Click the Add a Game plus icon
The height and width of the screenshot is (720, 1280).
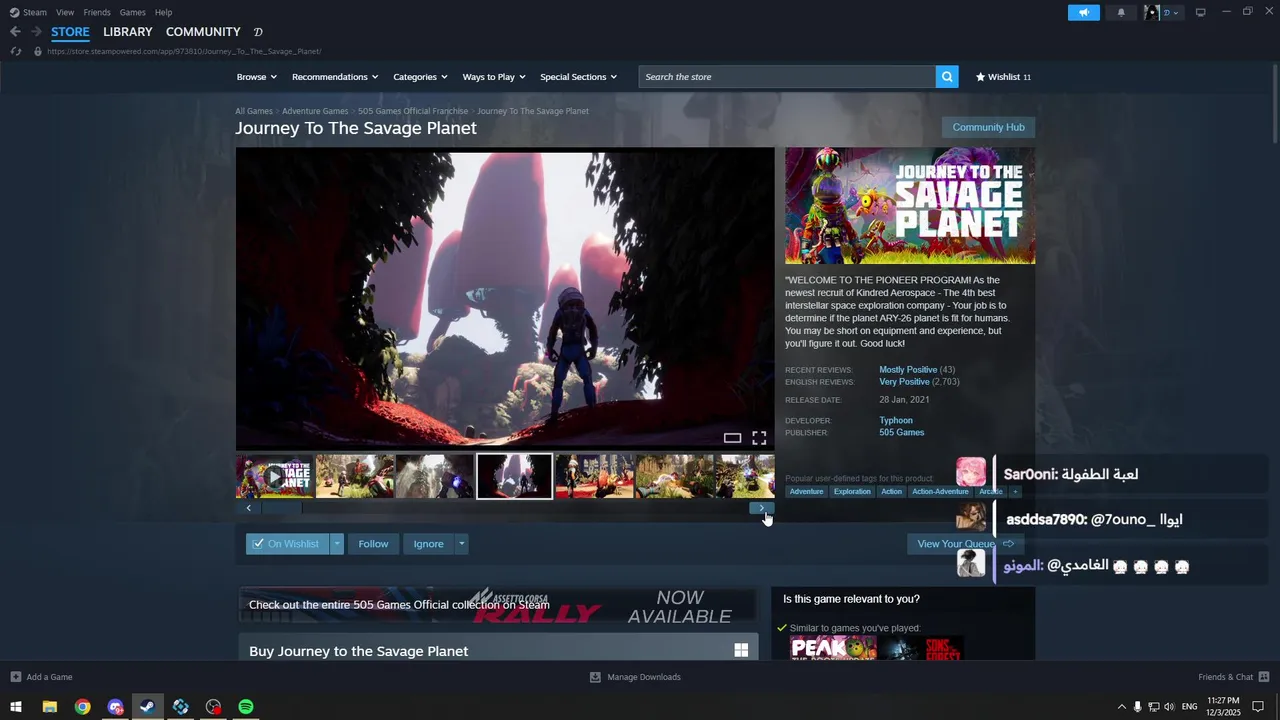point(15,677)
